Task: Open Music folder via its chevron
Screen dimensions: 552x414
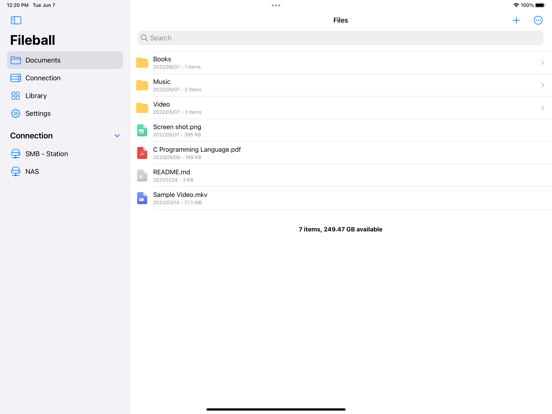Action: point(542,85)
